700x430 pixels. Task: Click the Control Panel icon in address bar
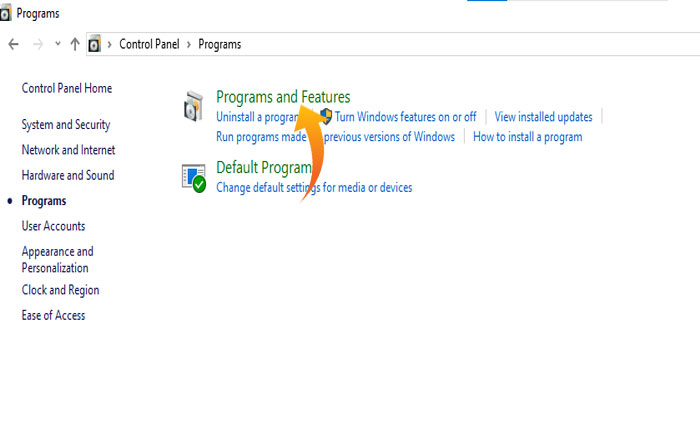click(x=95, y=44)
